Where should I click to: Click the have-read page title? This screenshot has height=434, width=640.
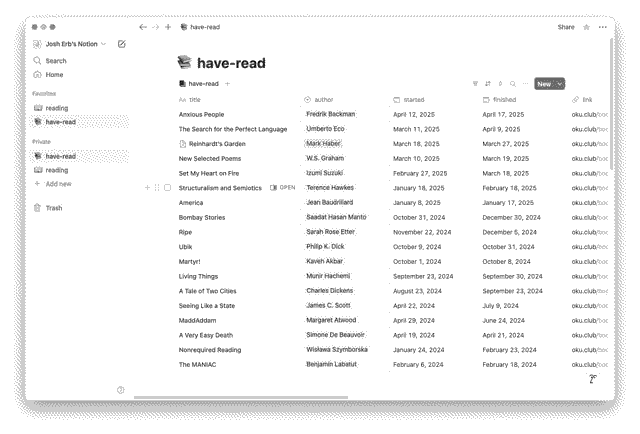[231, 63]
